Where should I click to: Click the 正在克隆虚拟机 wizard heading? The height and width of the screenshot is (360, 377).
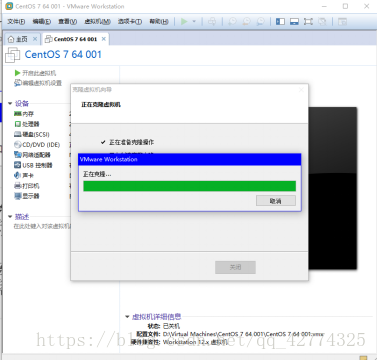pos(101,105)
